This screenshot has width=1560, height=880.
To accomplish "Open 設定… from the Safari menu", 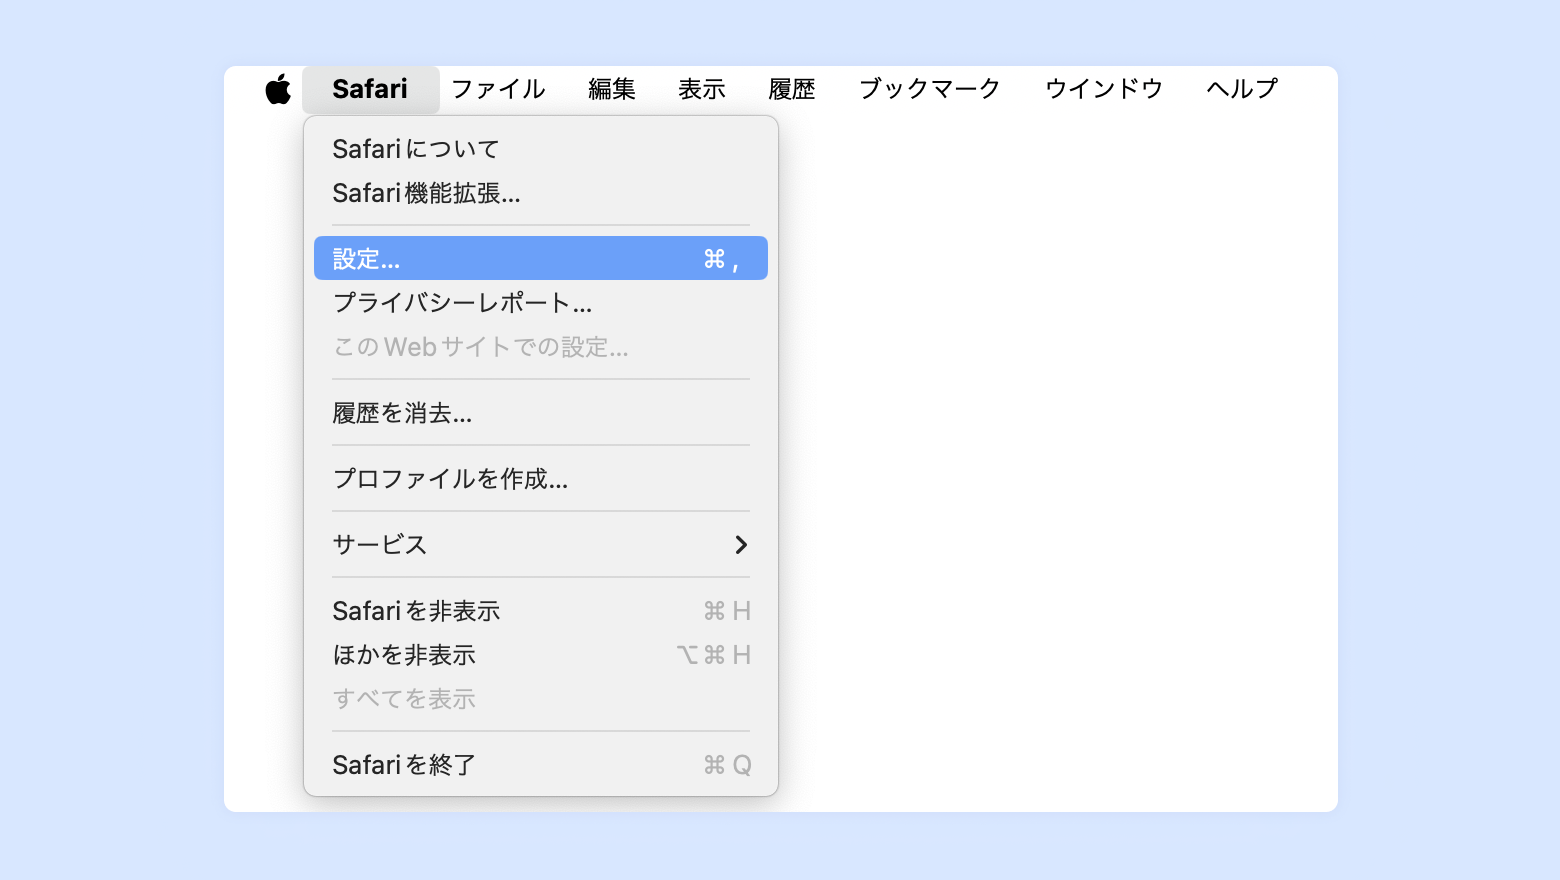I will [540, 259].
